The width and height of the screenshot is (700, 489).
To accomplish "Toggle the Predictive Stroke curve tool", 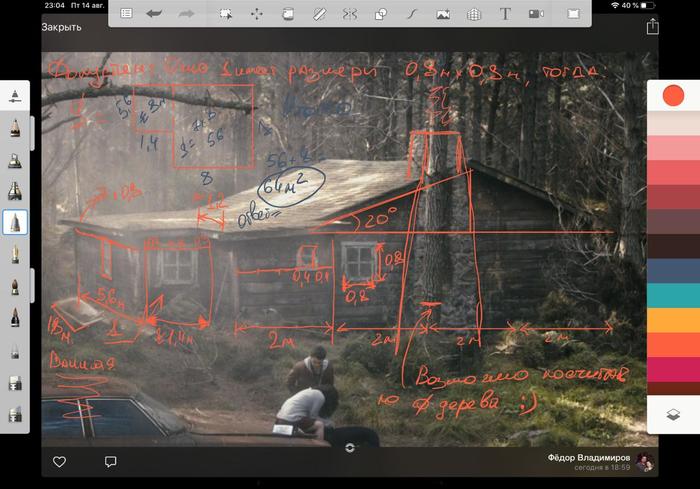I will pos(412,14).
